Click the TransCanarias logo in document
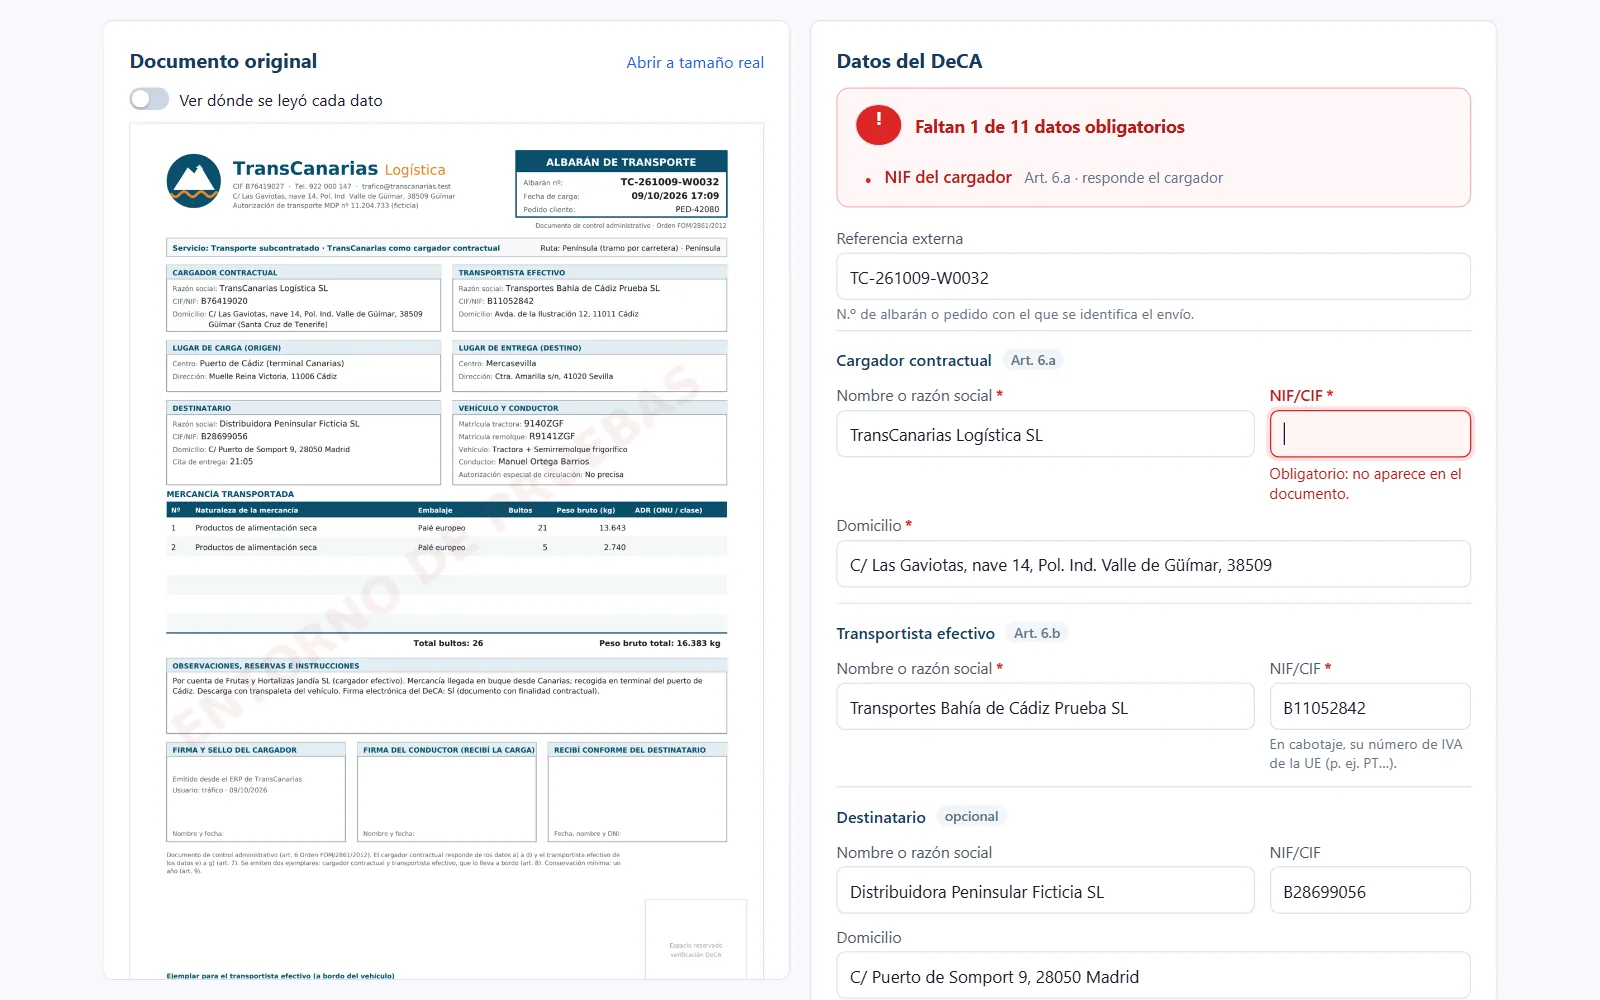Viewport: 1600px width, 1000px height. point(193,181)
